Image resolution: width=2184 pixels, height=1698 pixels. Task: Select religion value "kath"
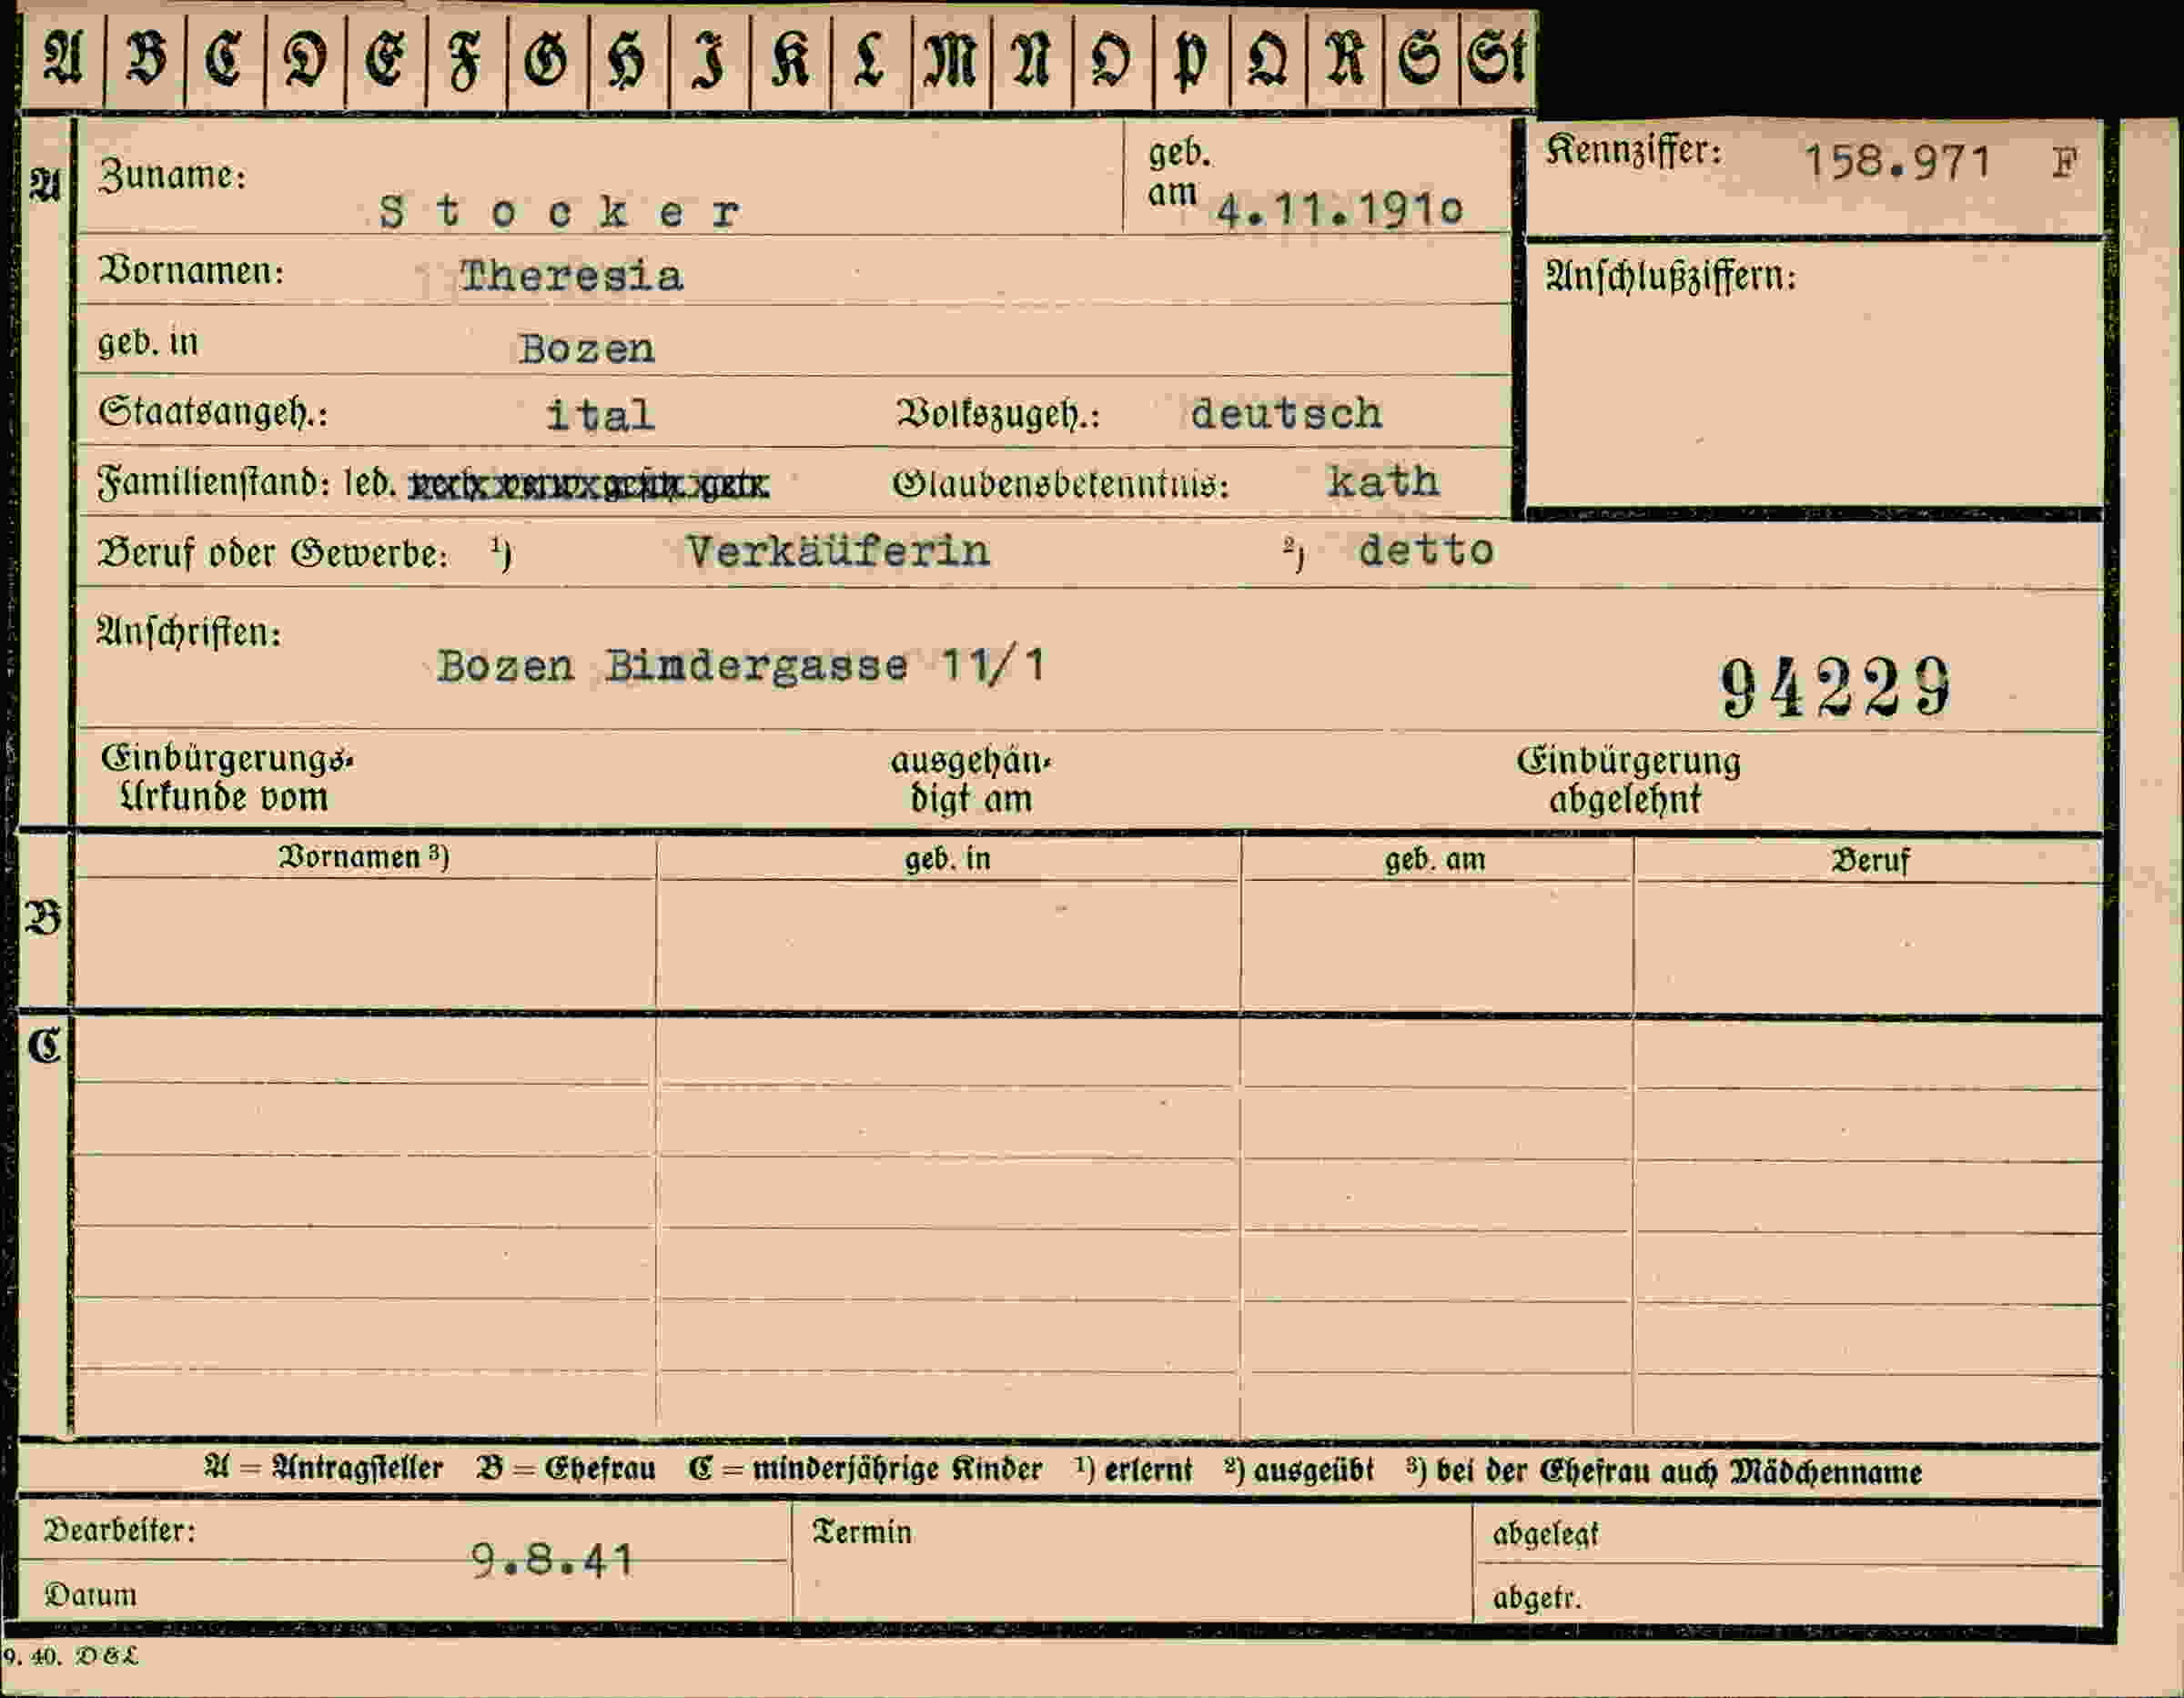[x=1383, y=482]
